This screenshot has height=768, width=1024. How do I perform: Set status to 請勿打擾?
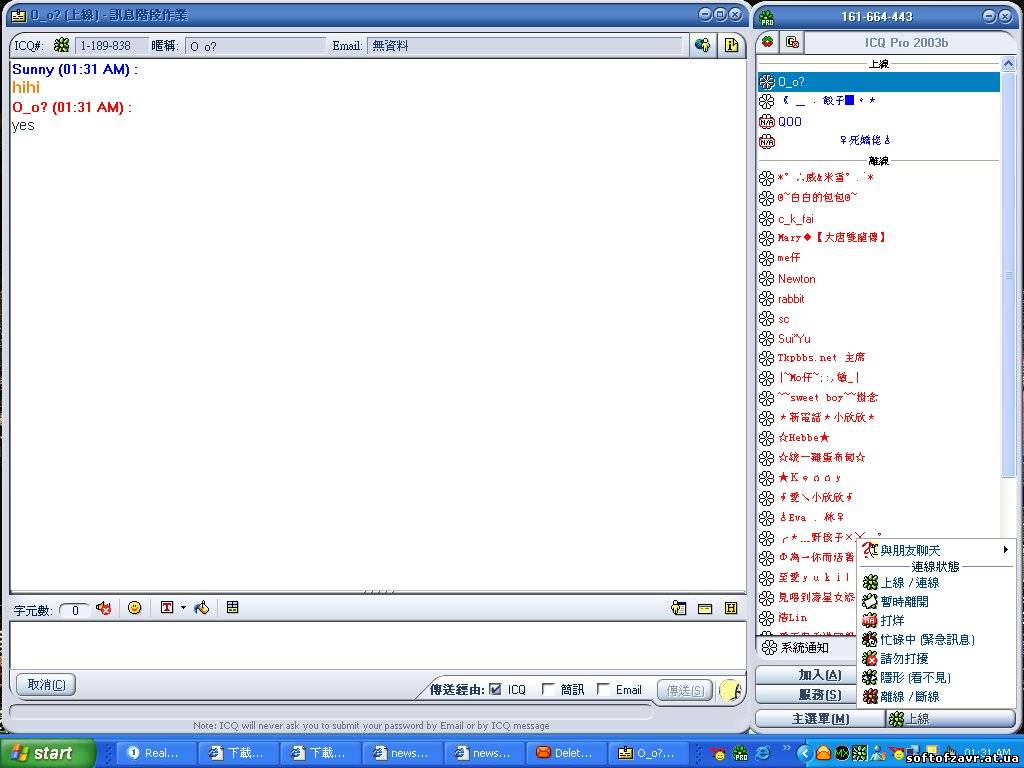936,658
